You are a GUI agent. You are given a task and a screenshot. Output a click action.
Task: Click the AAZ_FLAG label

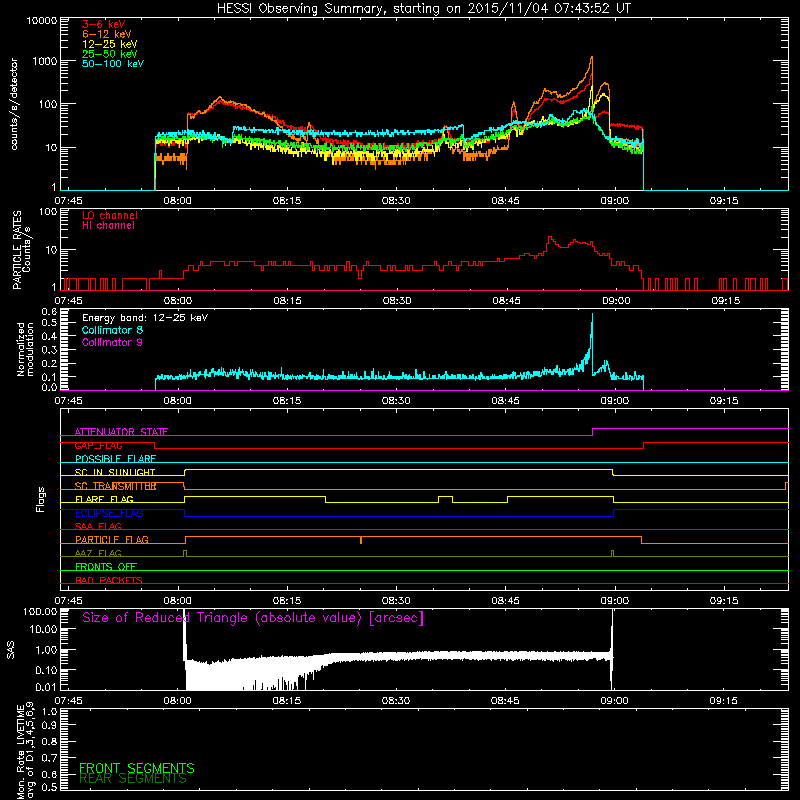coord(98,553)
